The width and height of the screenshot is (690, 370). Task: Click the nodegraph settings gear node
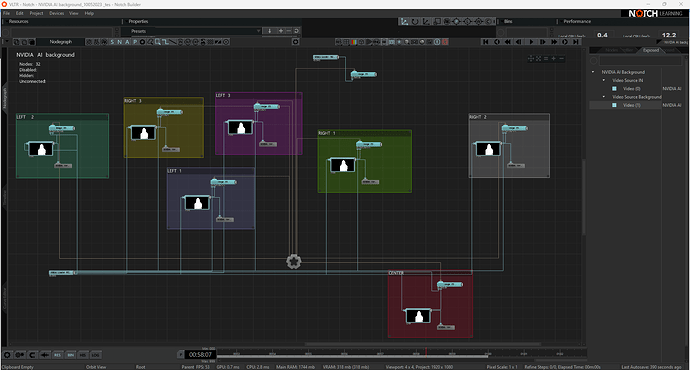coord(294,261)
